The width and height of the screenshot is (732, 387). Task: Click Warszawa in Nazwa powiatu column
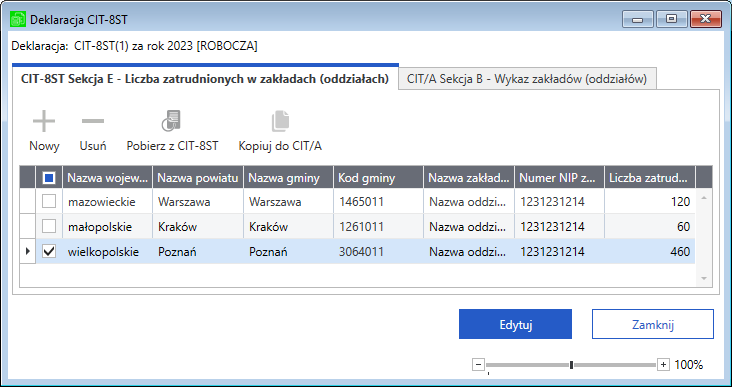click(198, 202)
